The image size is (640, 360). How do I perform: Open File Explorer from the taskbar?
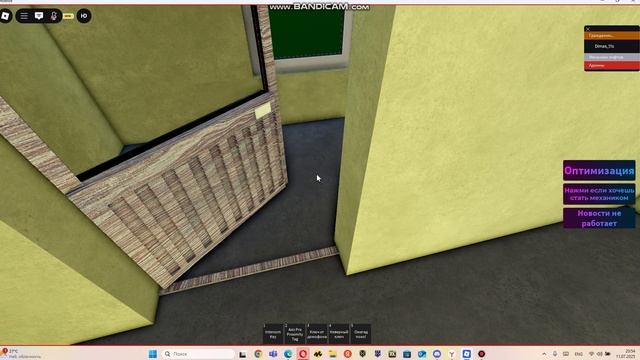[333, 354]
